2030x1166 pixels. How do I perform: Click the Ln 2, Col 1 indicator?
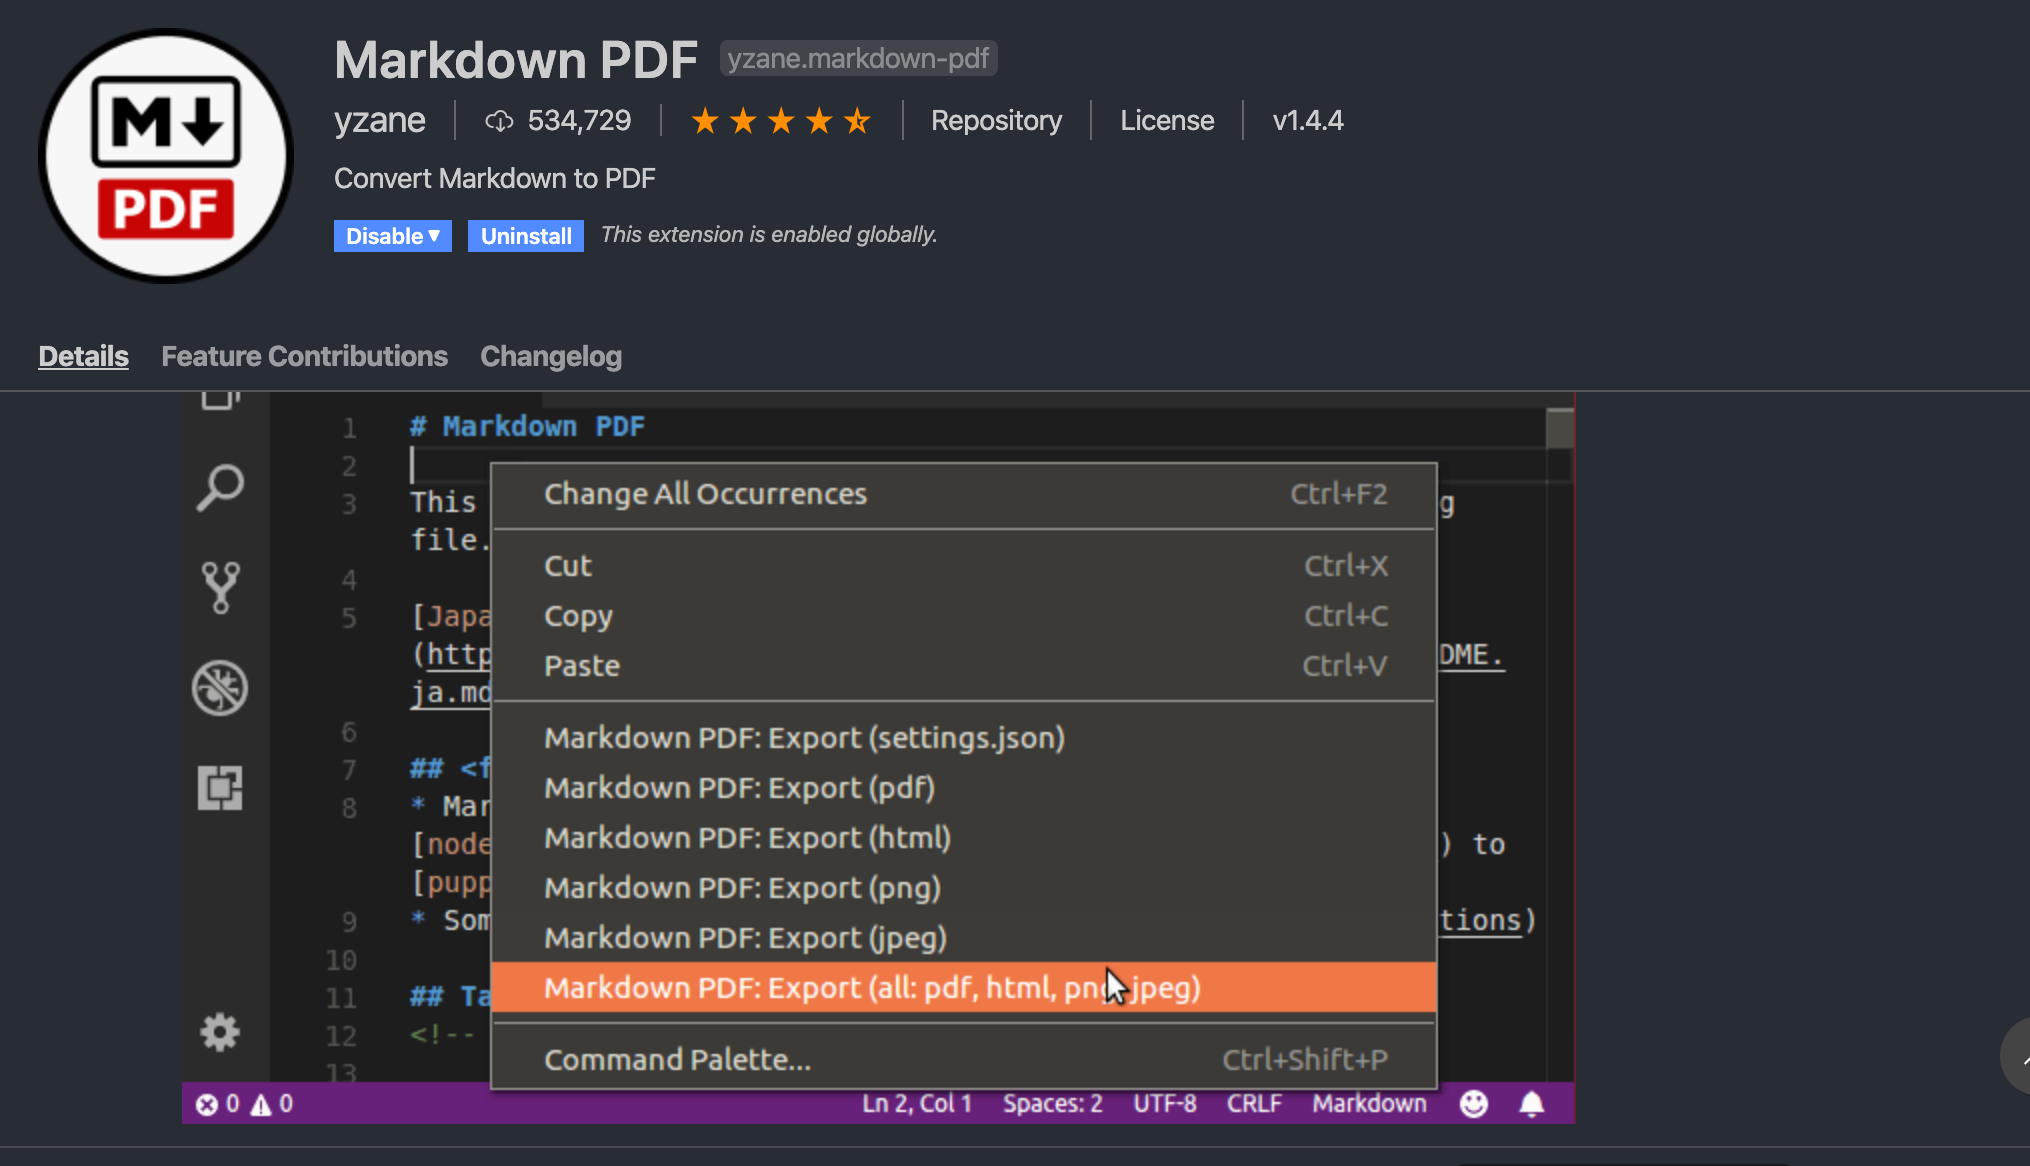pyautogui.click(x=916, y=1103)
